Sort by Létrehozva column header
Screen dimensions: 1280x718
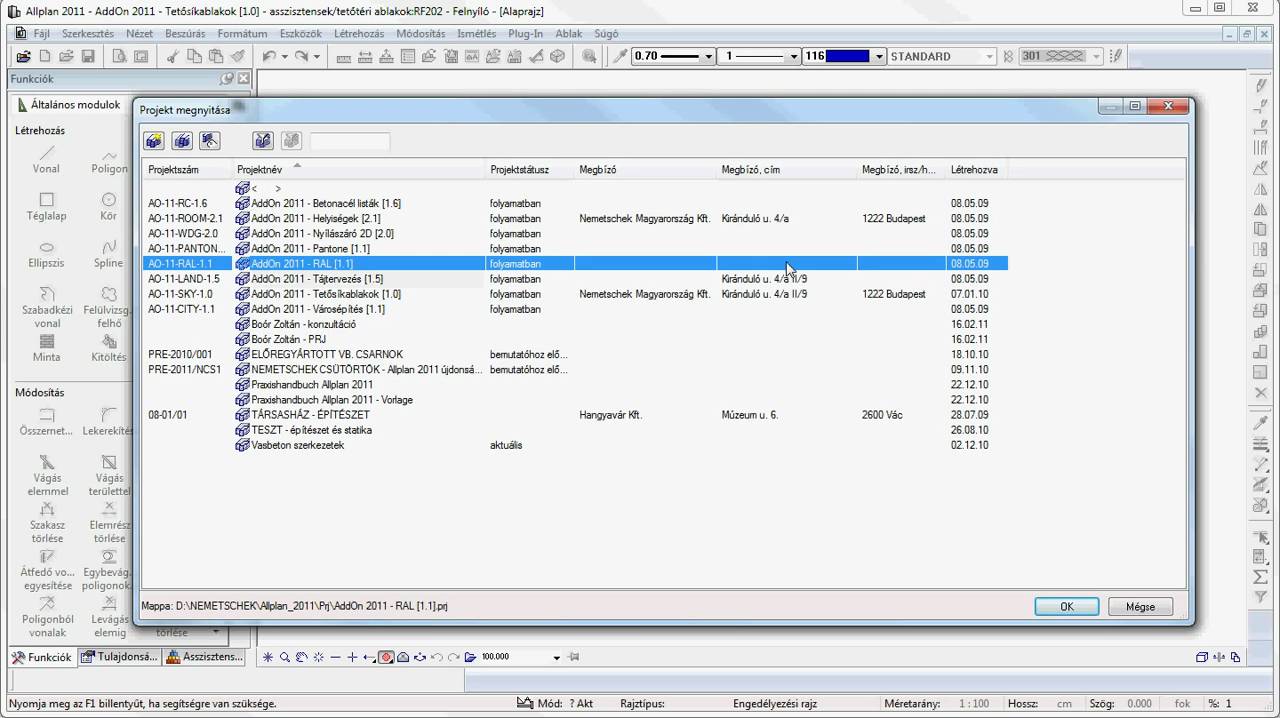977,170
